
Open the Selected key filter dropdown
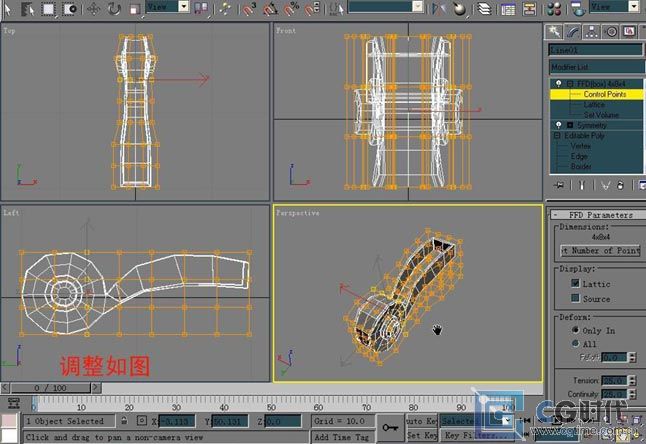pyautogui.click(x=506, y=421)
